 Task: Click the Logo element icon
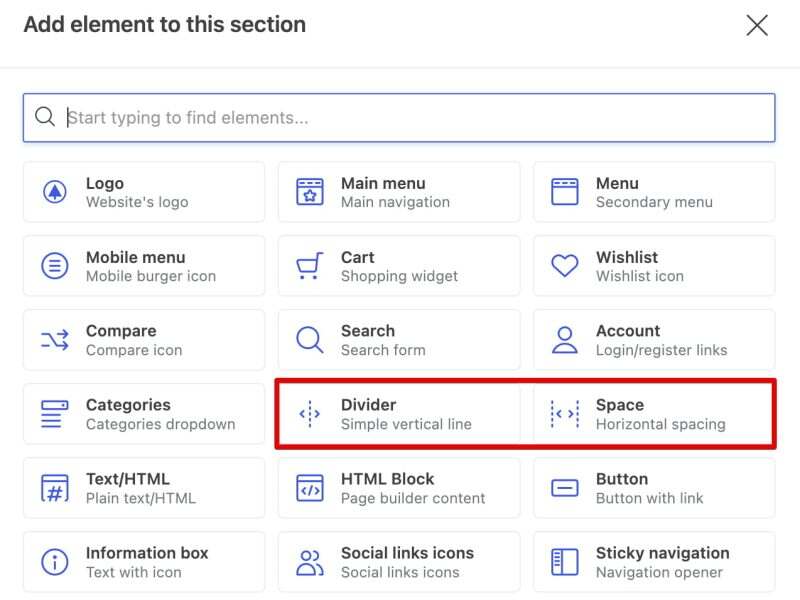pos(55,192)
